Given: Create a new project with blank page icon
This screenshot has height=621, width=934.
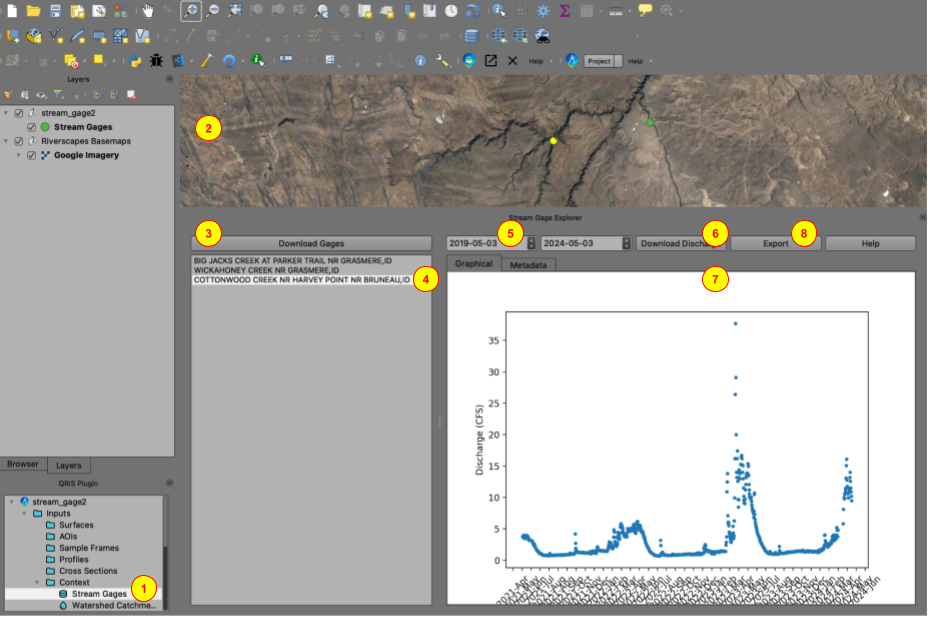Looking at the screenshot, I should click(13, 11).
